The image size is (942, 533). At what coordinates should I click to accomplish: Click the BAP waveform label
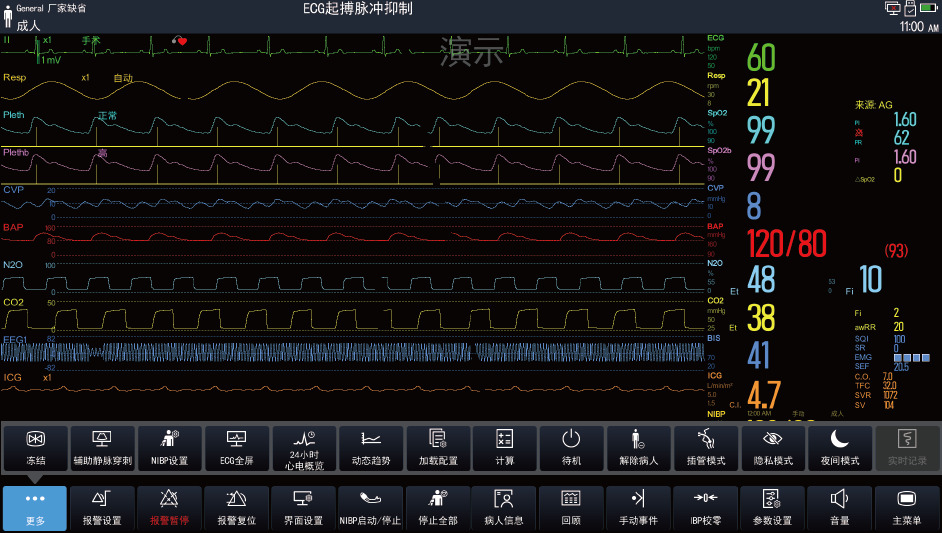13,227
